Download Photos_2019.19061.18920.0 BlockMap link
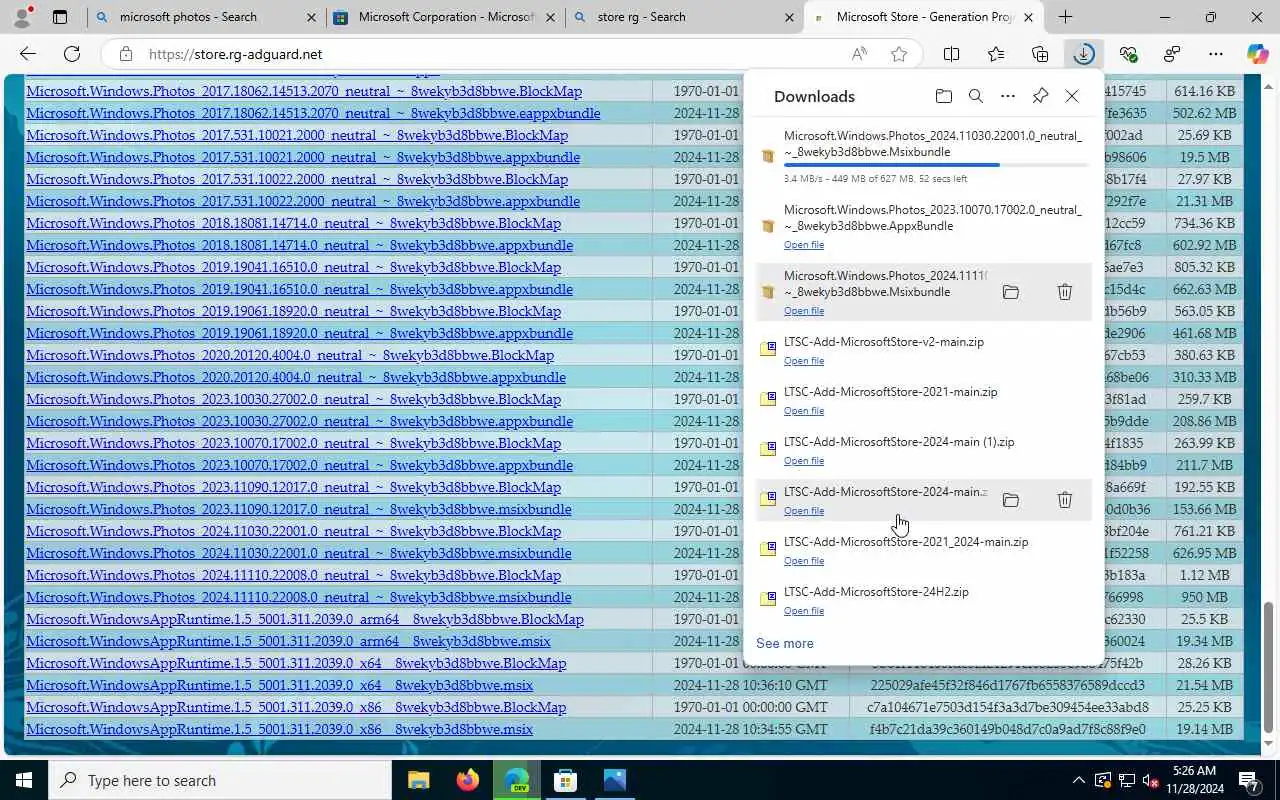The image size is (1280, 800). coord(293,311)
